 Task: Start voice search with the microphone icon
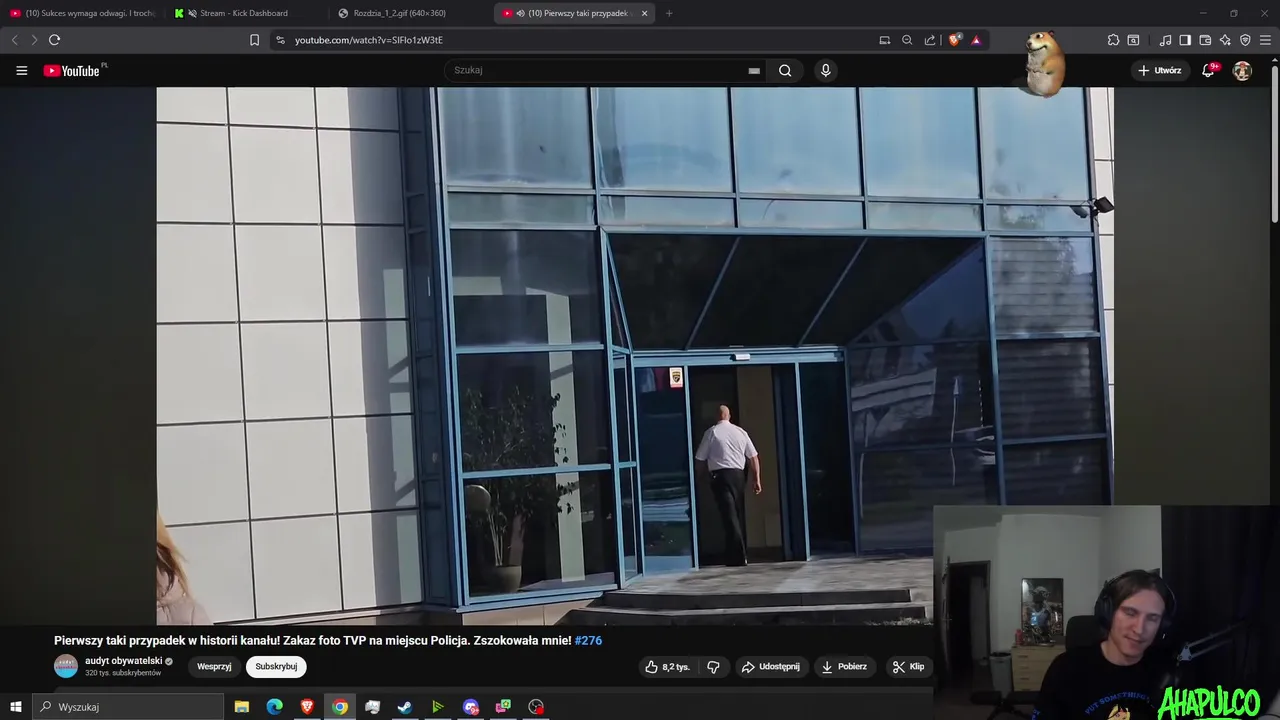(825, 70)
